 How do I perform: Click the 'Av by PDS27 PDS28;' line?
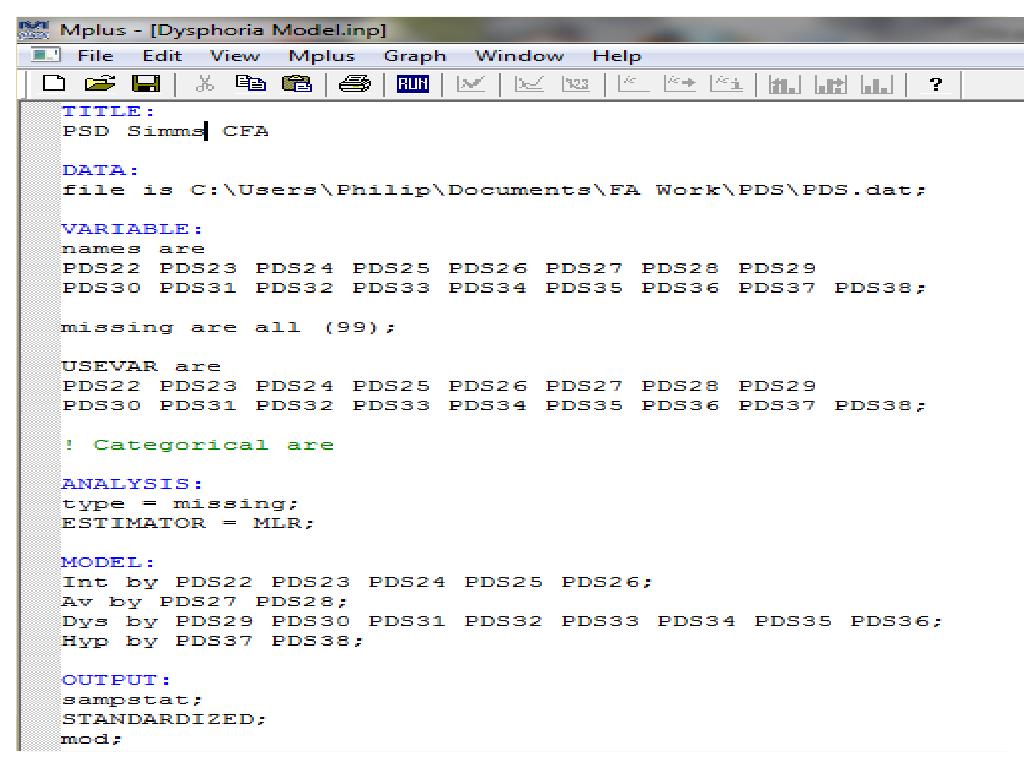pyautogui.click(x=204, y=601)
